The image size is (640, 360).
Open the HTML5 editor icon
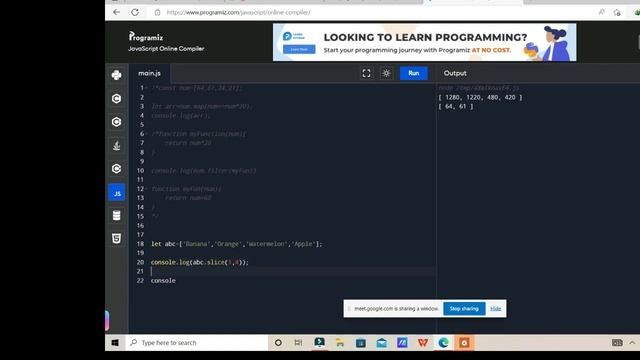click(116, 239)
